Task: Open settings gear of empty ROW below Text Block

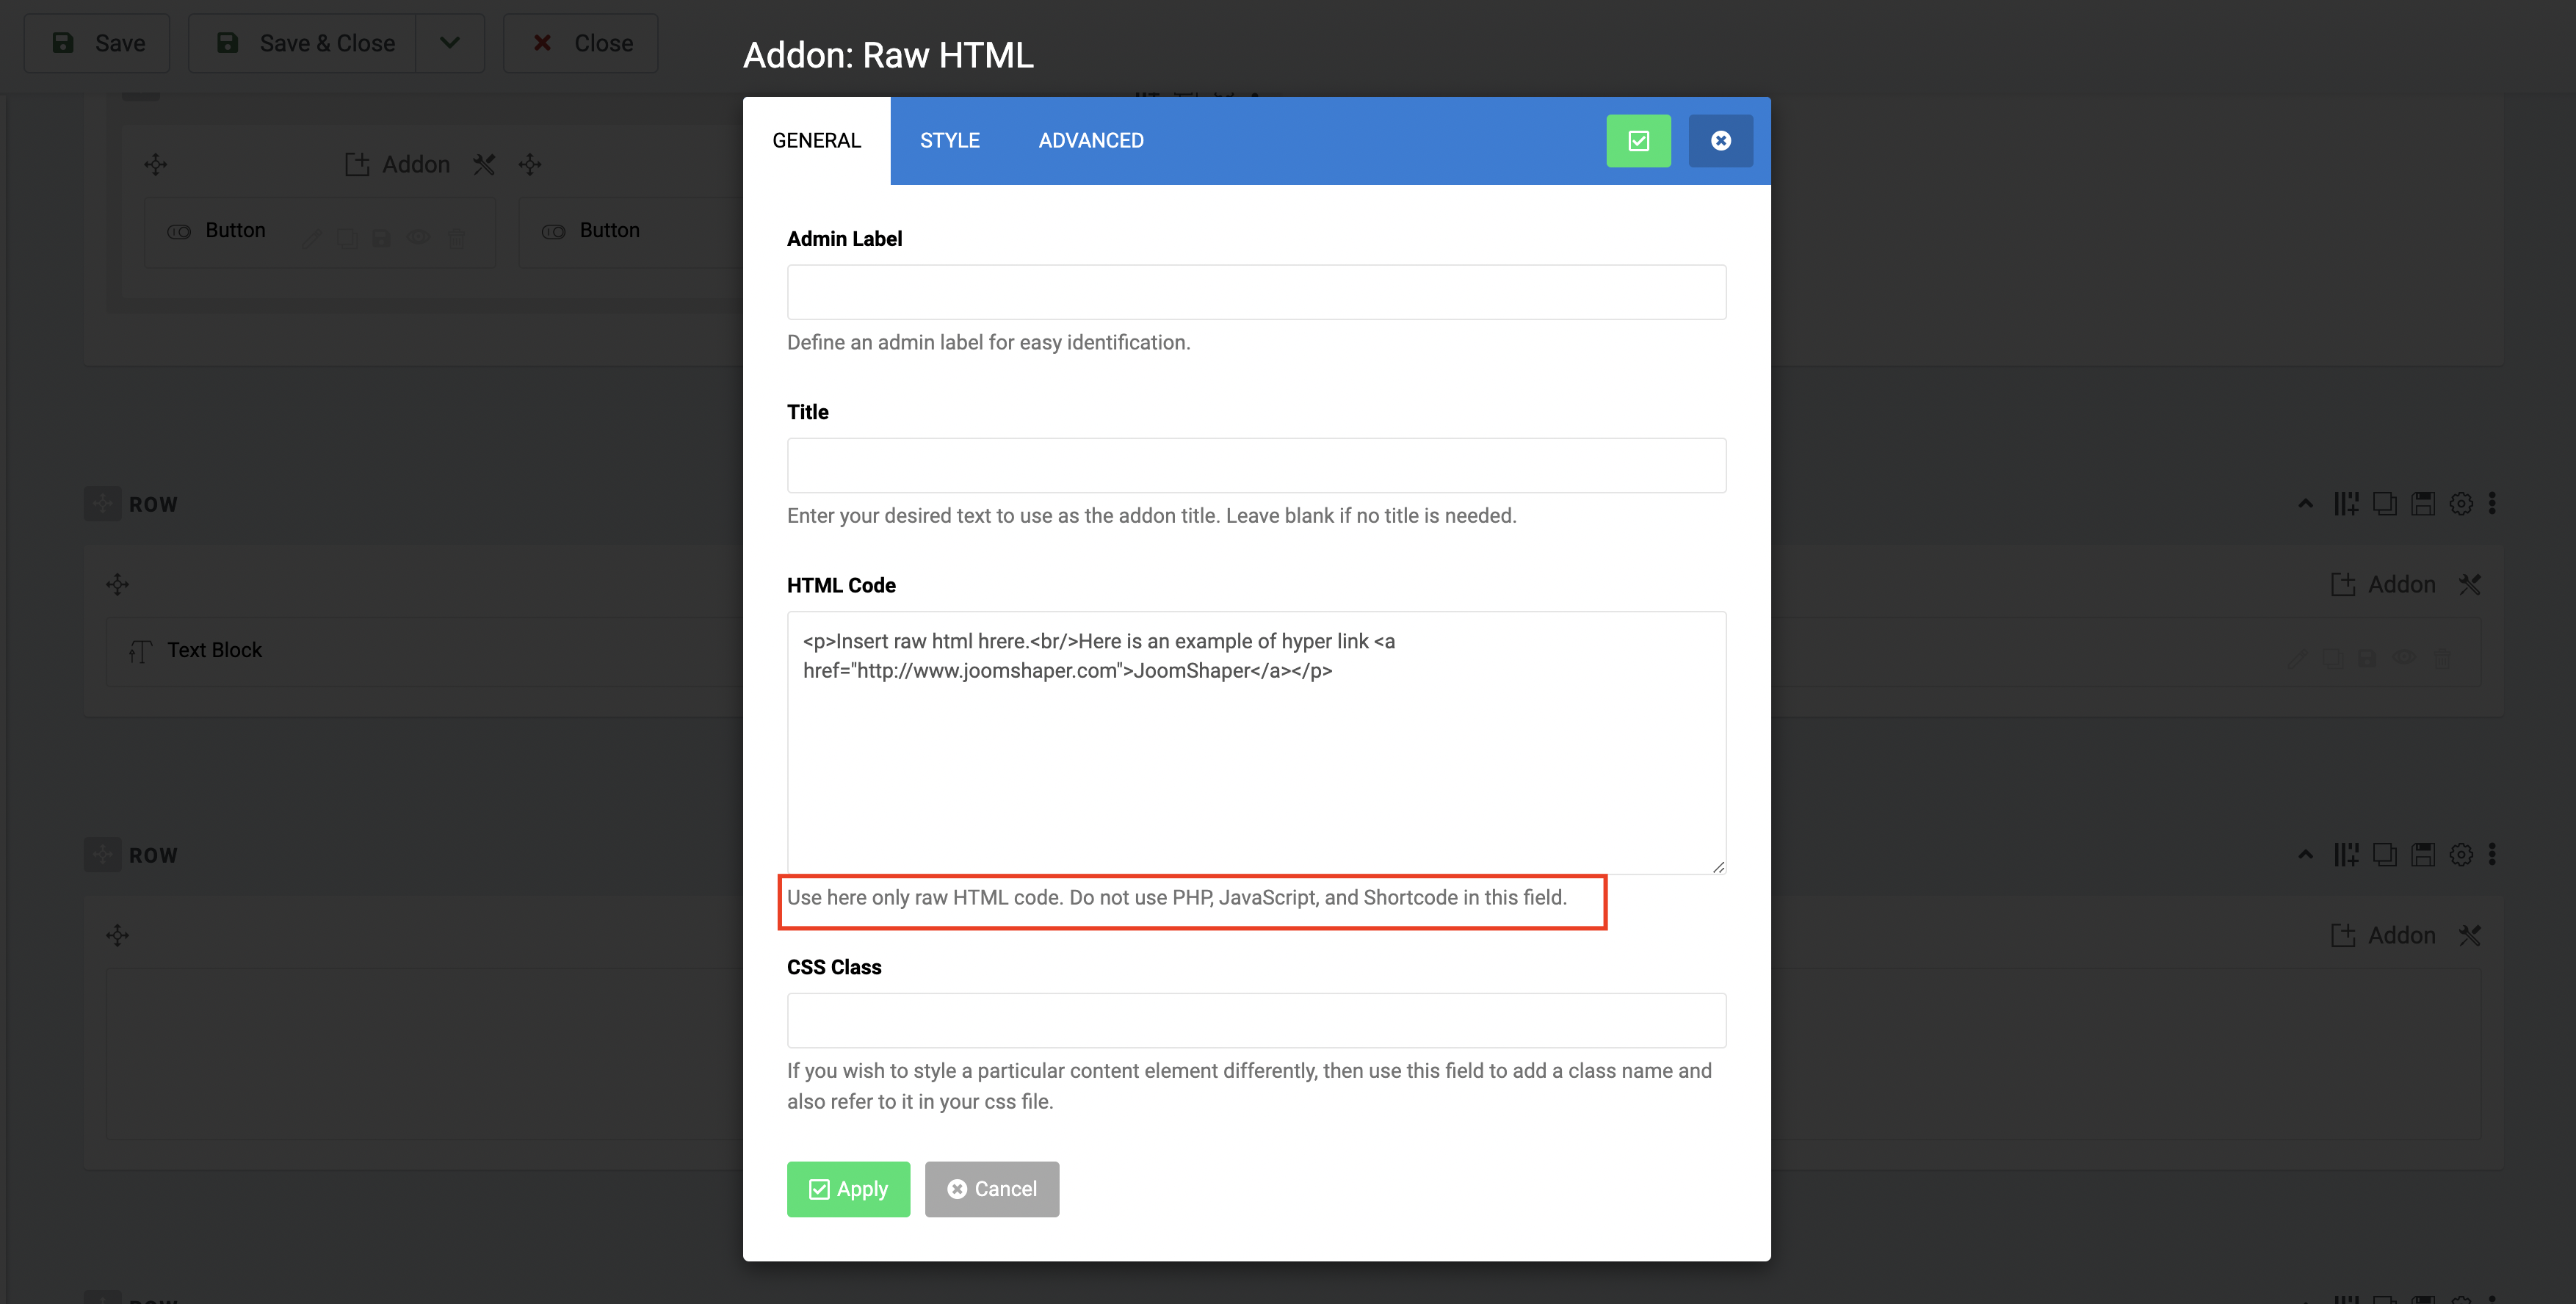Action: tap(2461, 854)
